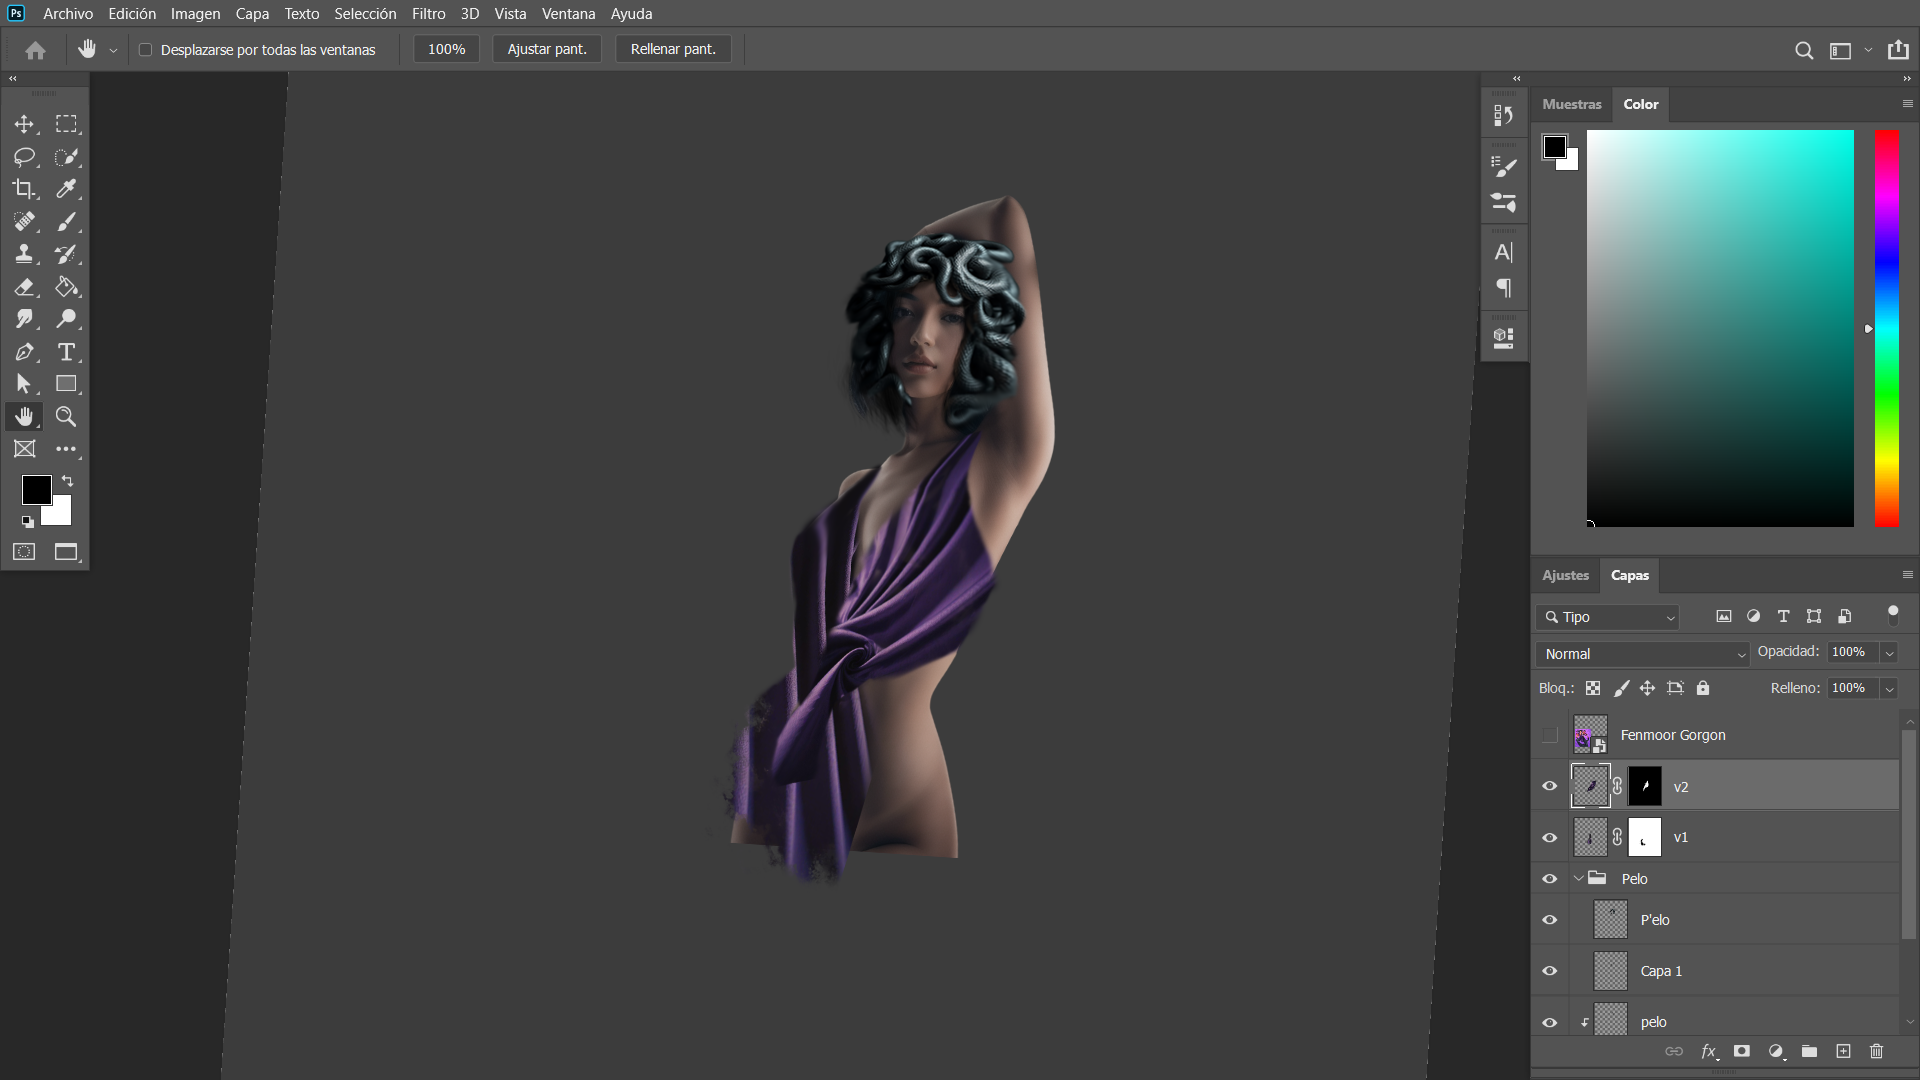This screenshot has width=1920, height=1080.
Task: Select the Pen tool
Action: (24, 352)
